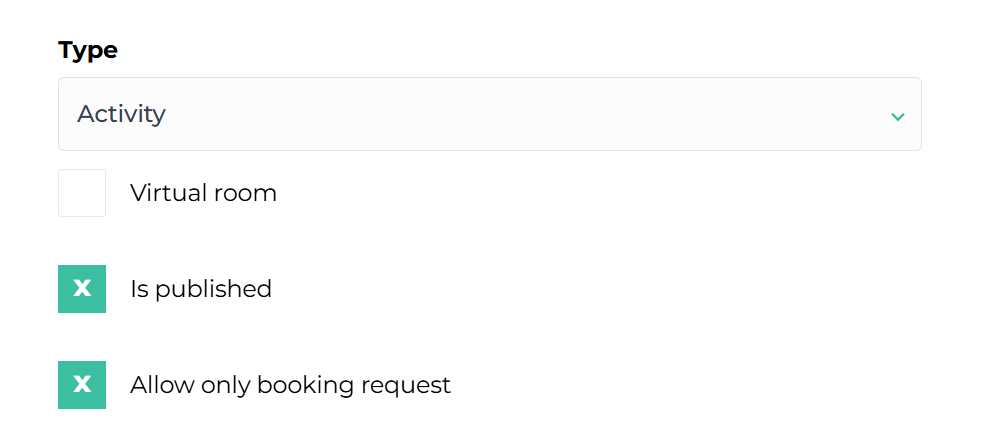Tick the empty box next to Virtual room
Viewport: 996px width, 448px height.
(x=82, y=193)
